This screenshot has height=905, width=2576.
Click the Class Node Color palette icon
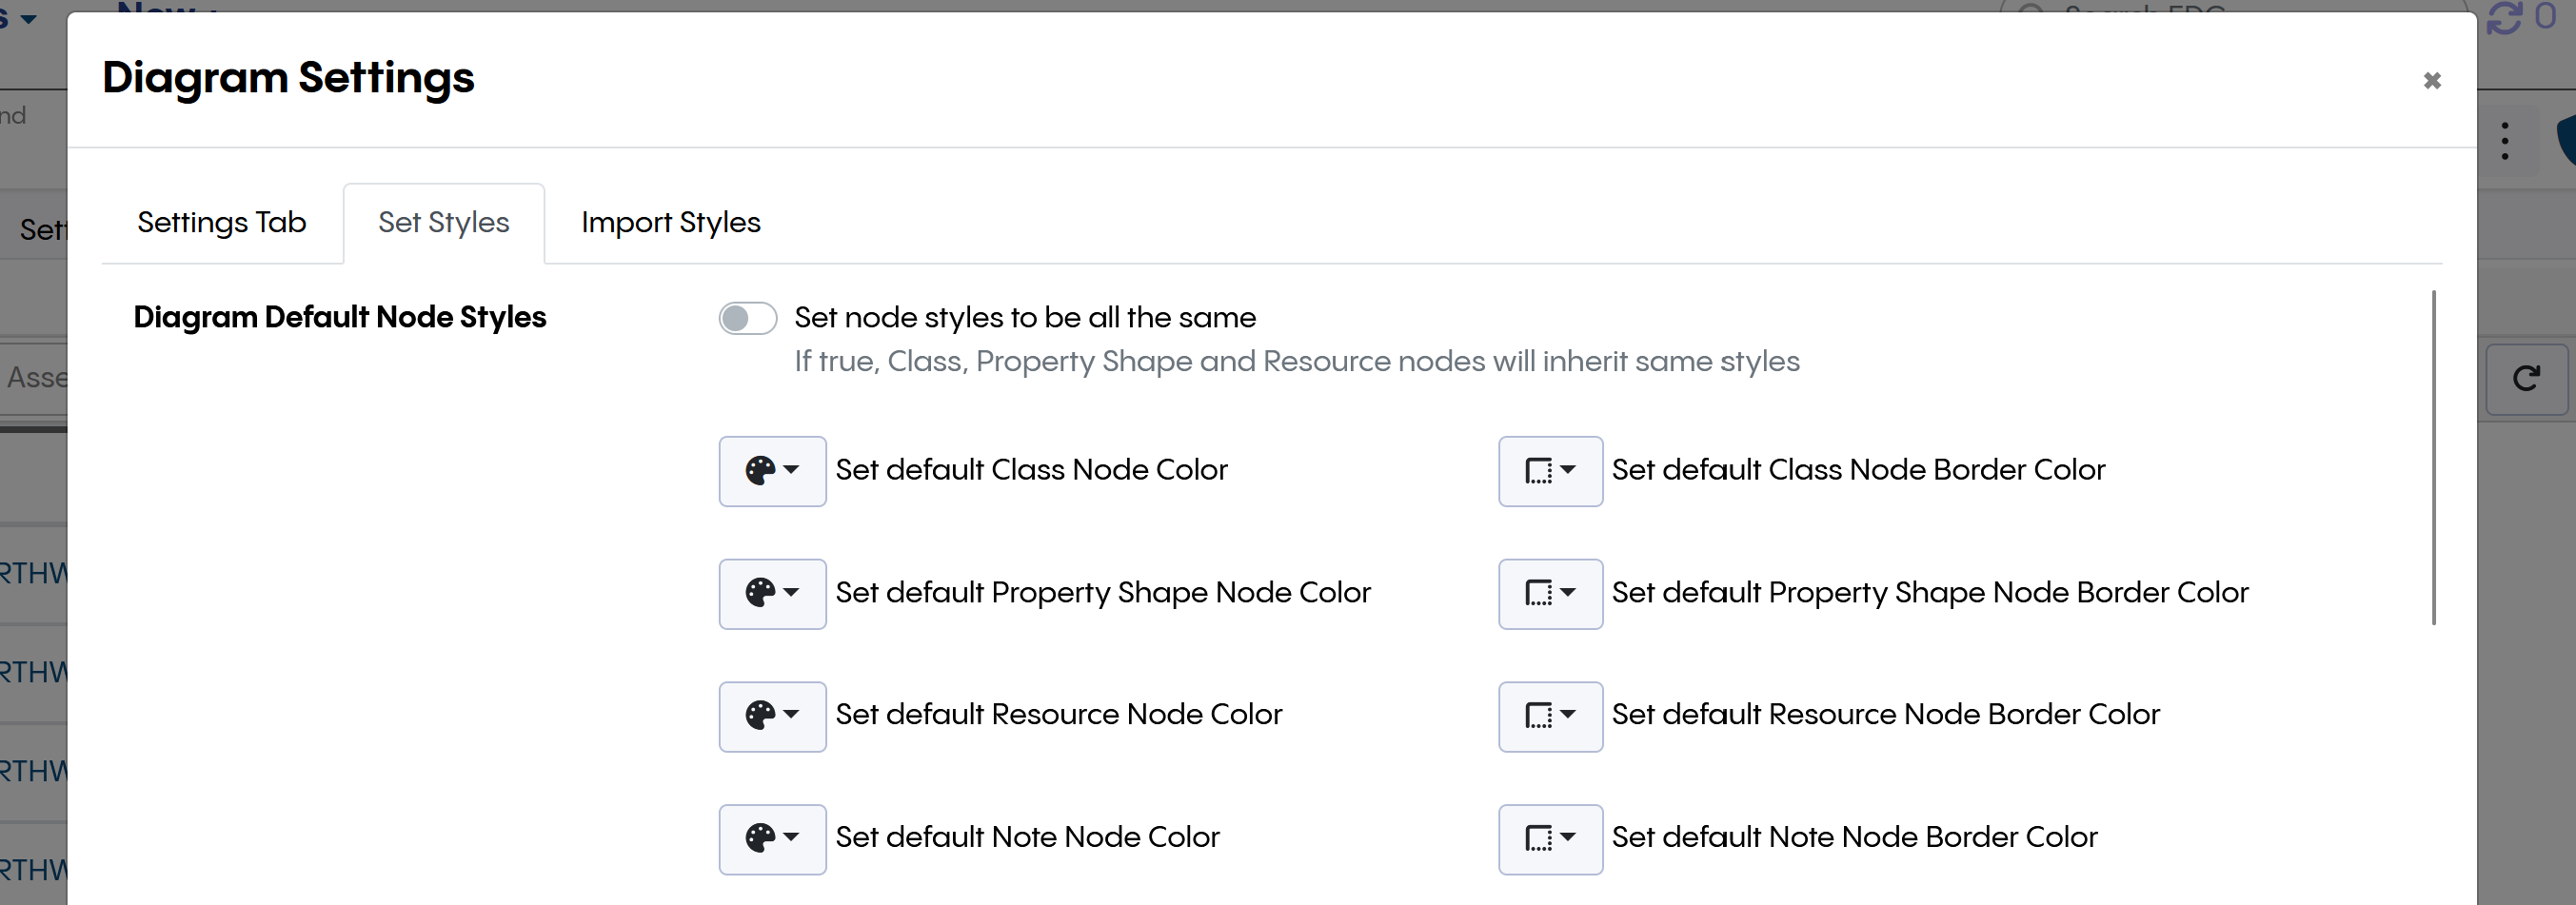pos(760,471)
